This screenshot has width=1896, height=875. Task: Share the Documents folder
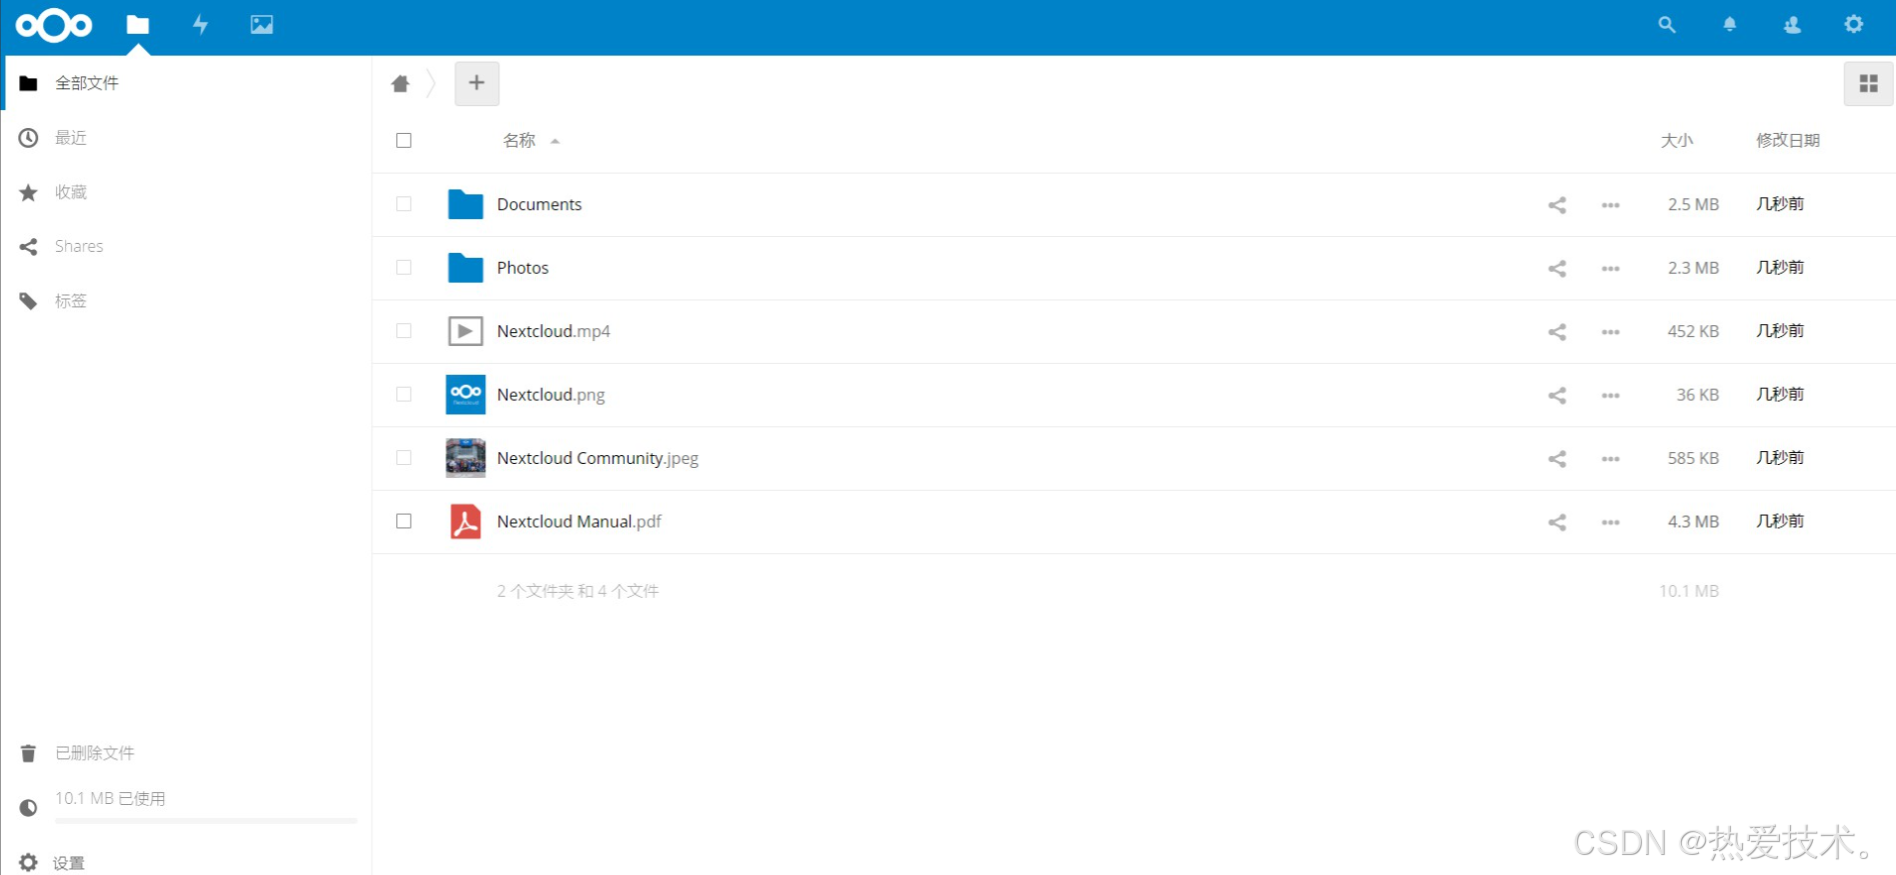tap(1557, 205)
